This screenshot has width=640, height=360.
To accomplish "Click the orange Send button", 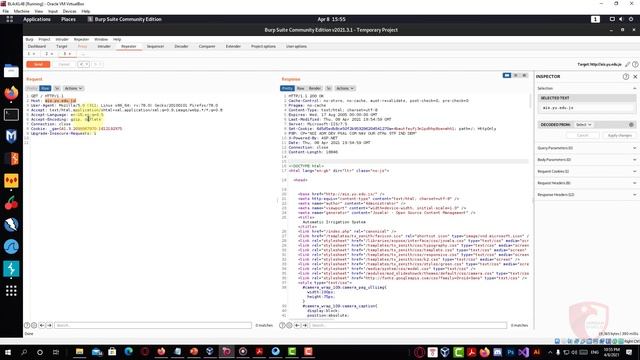I will 38,64.
